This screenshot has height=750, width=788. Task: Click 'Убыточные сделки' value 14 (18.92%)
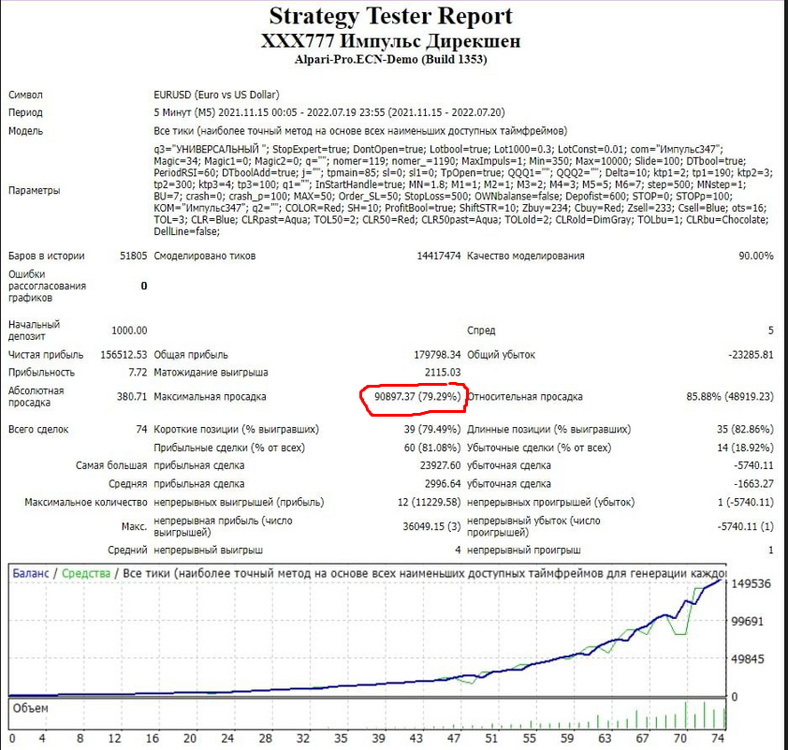click(x=745, y=447)
